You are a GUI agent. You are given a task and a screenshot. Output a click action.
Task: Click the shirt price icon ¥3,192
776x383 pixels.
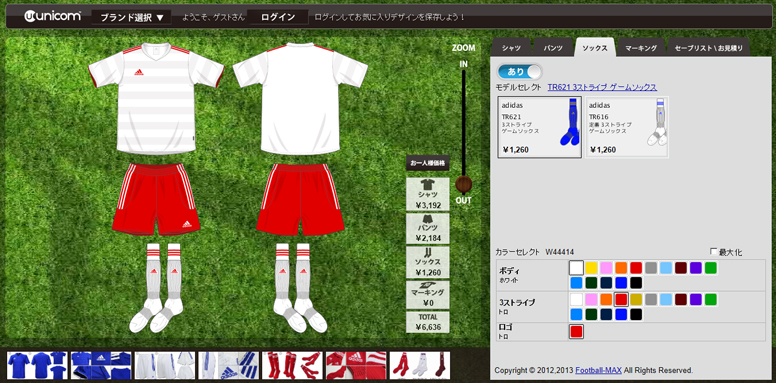coord(428,194)
